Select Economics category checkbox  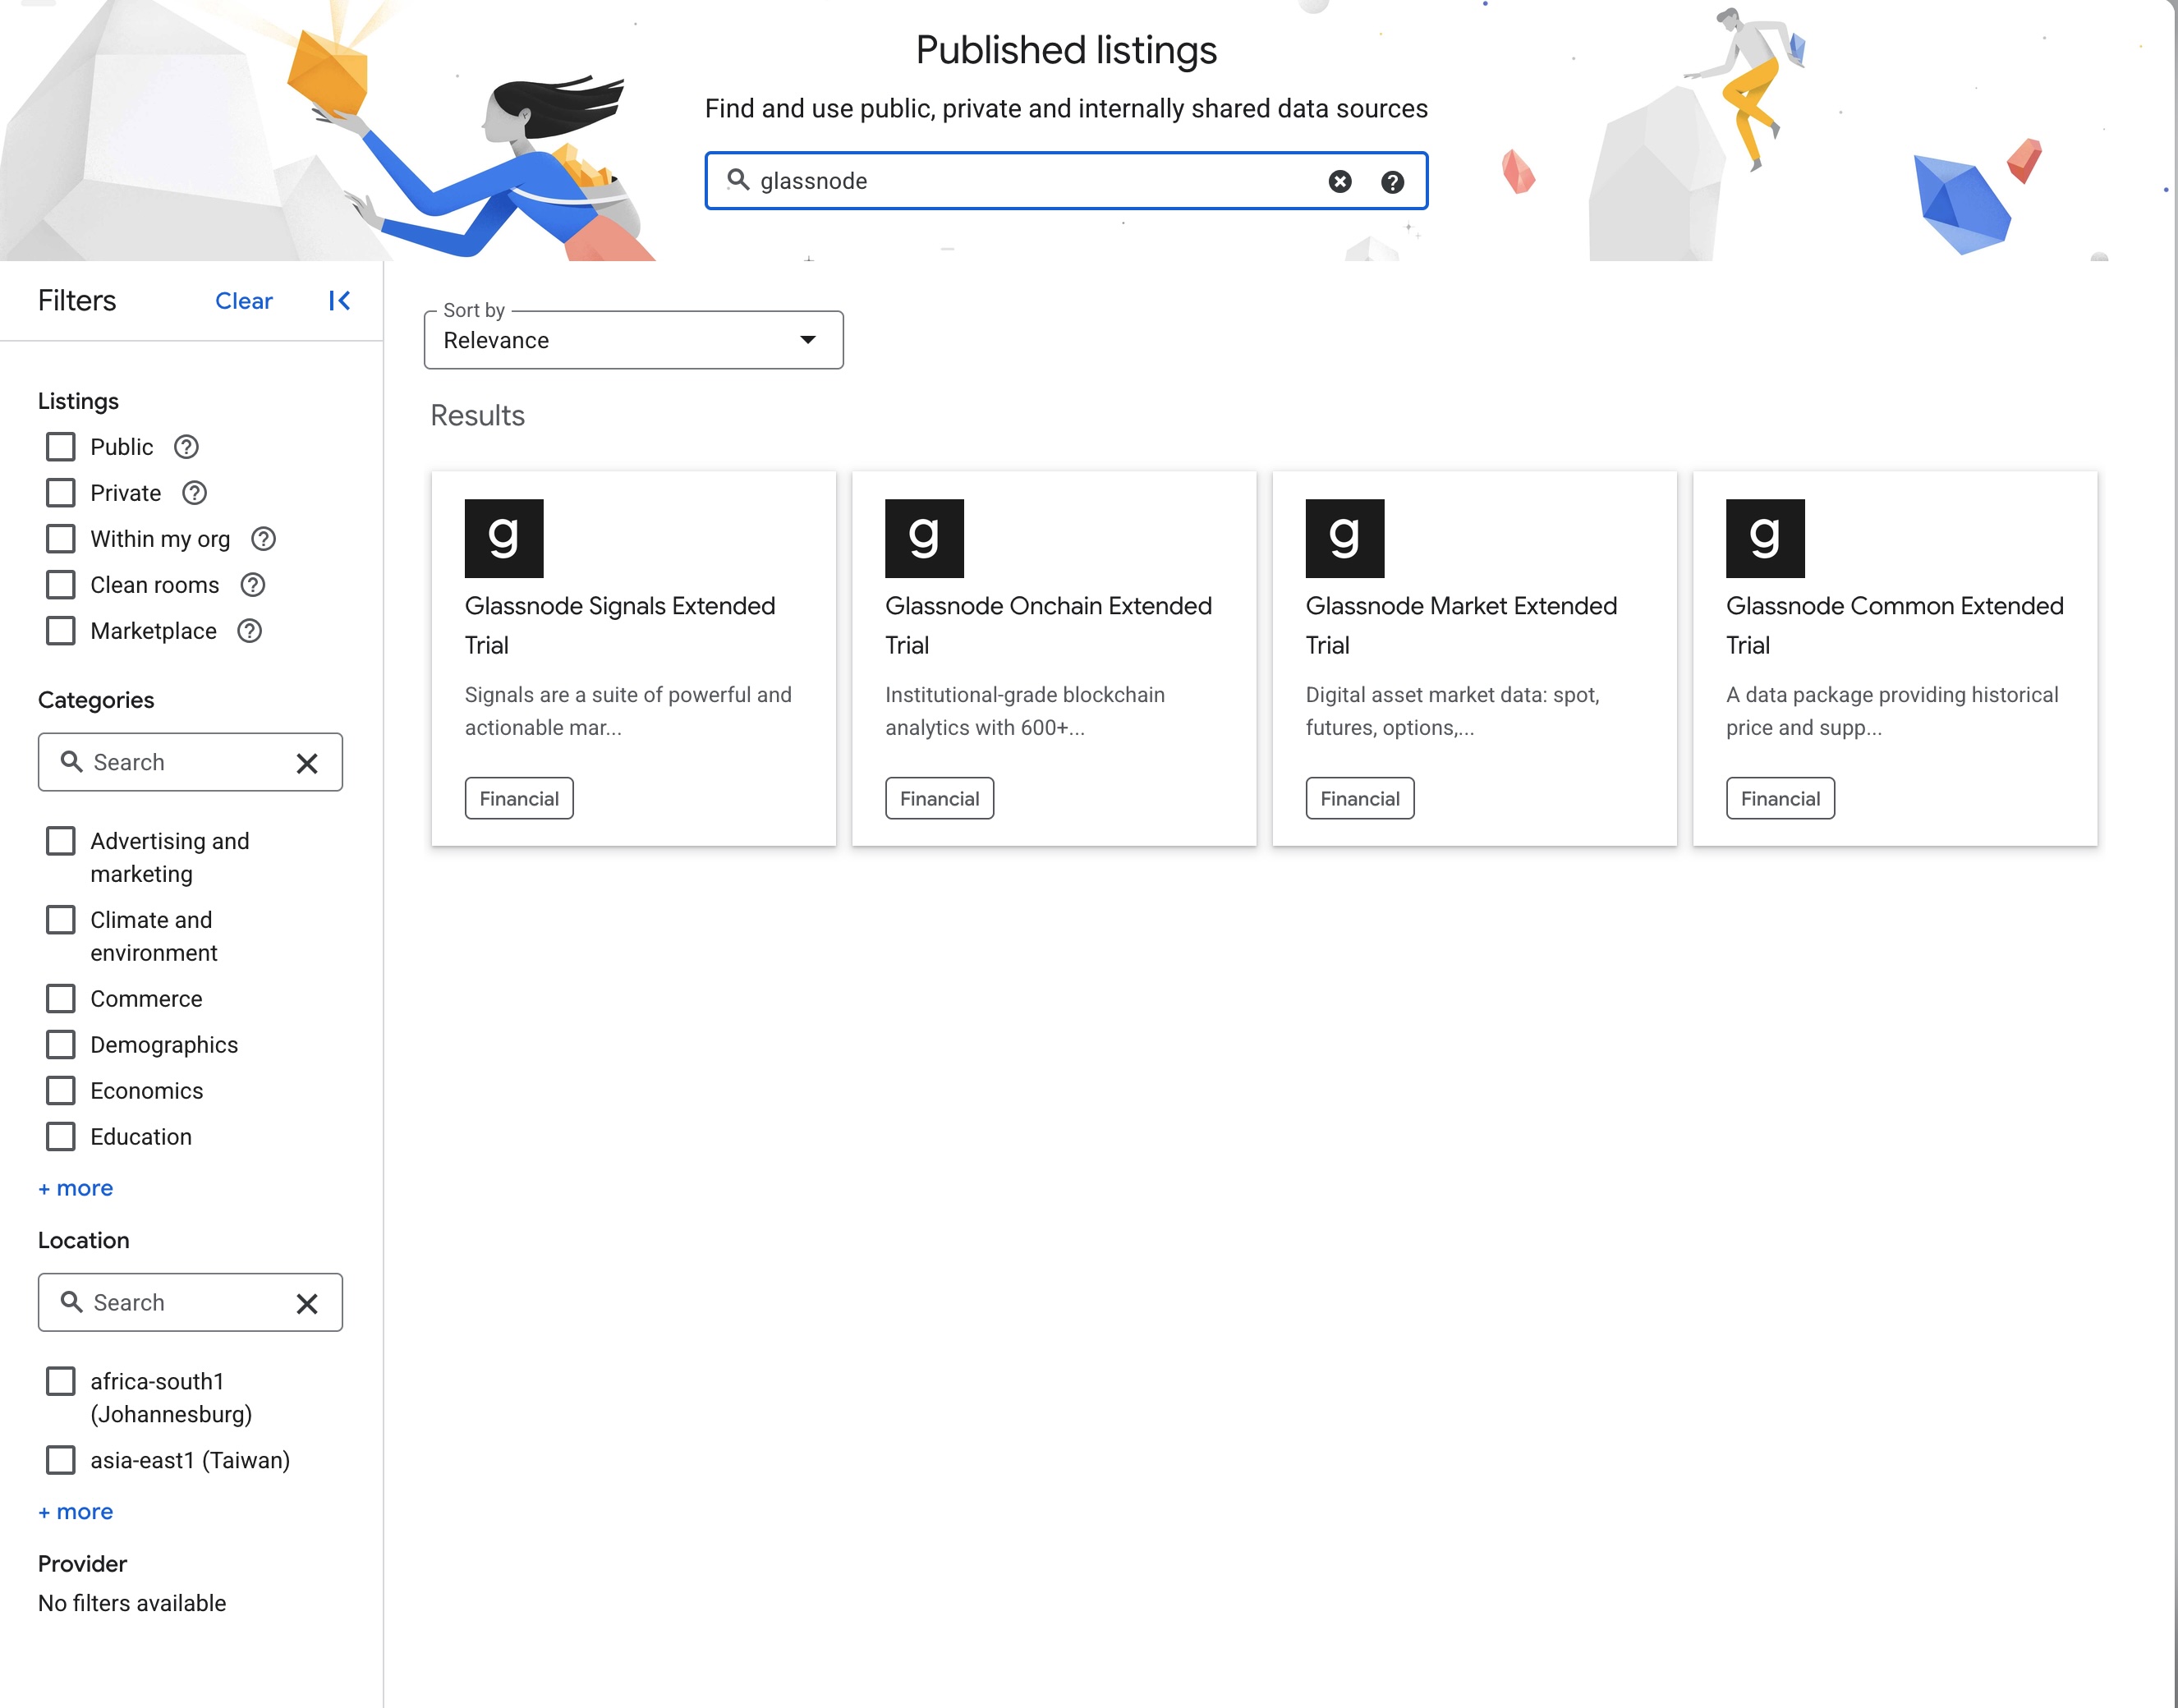click(x=61, y=1091)
